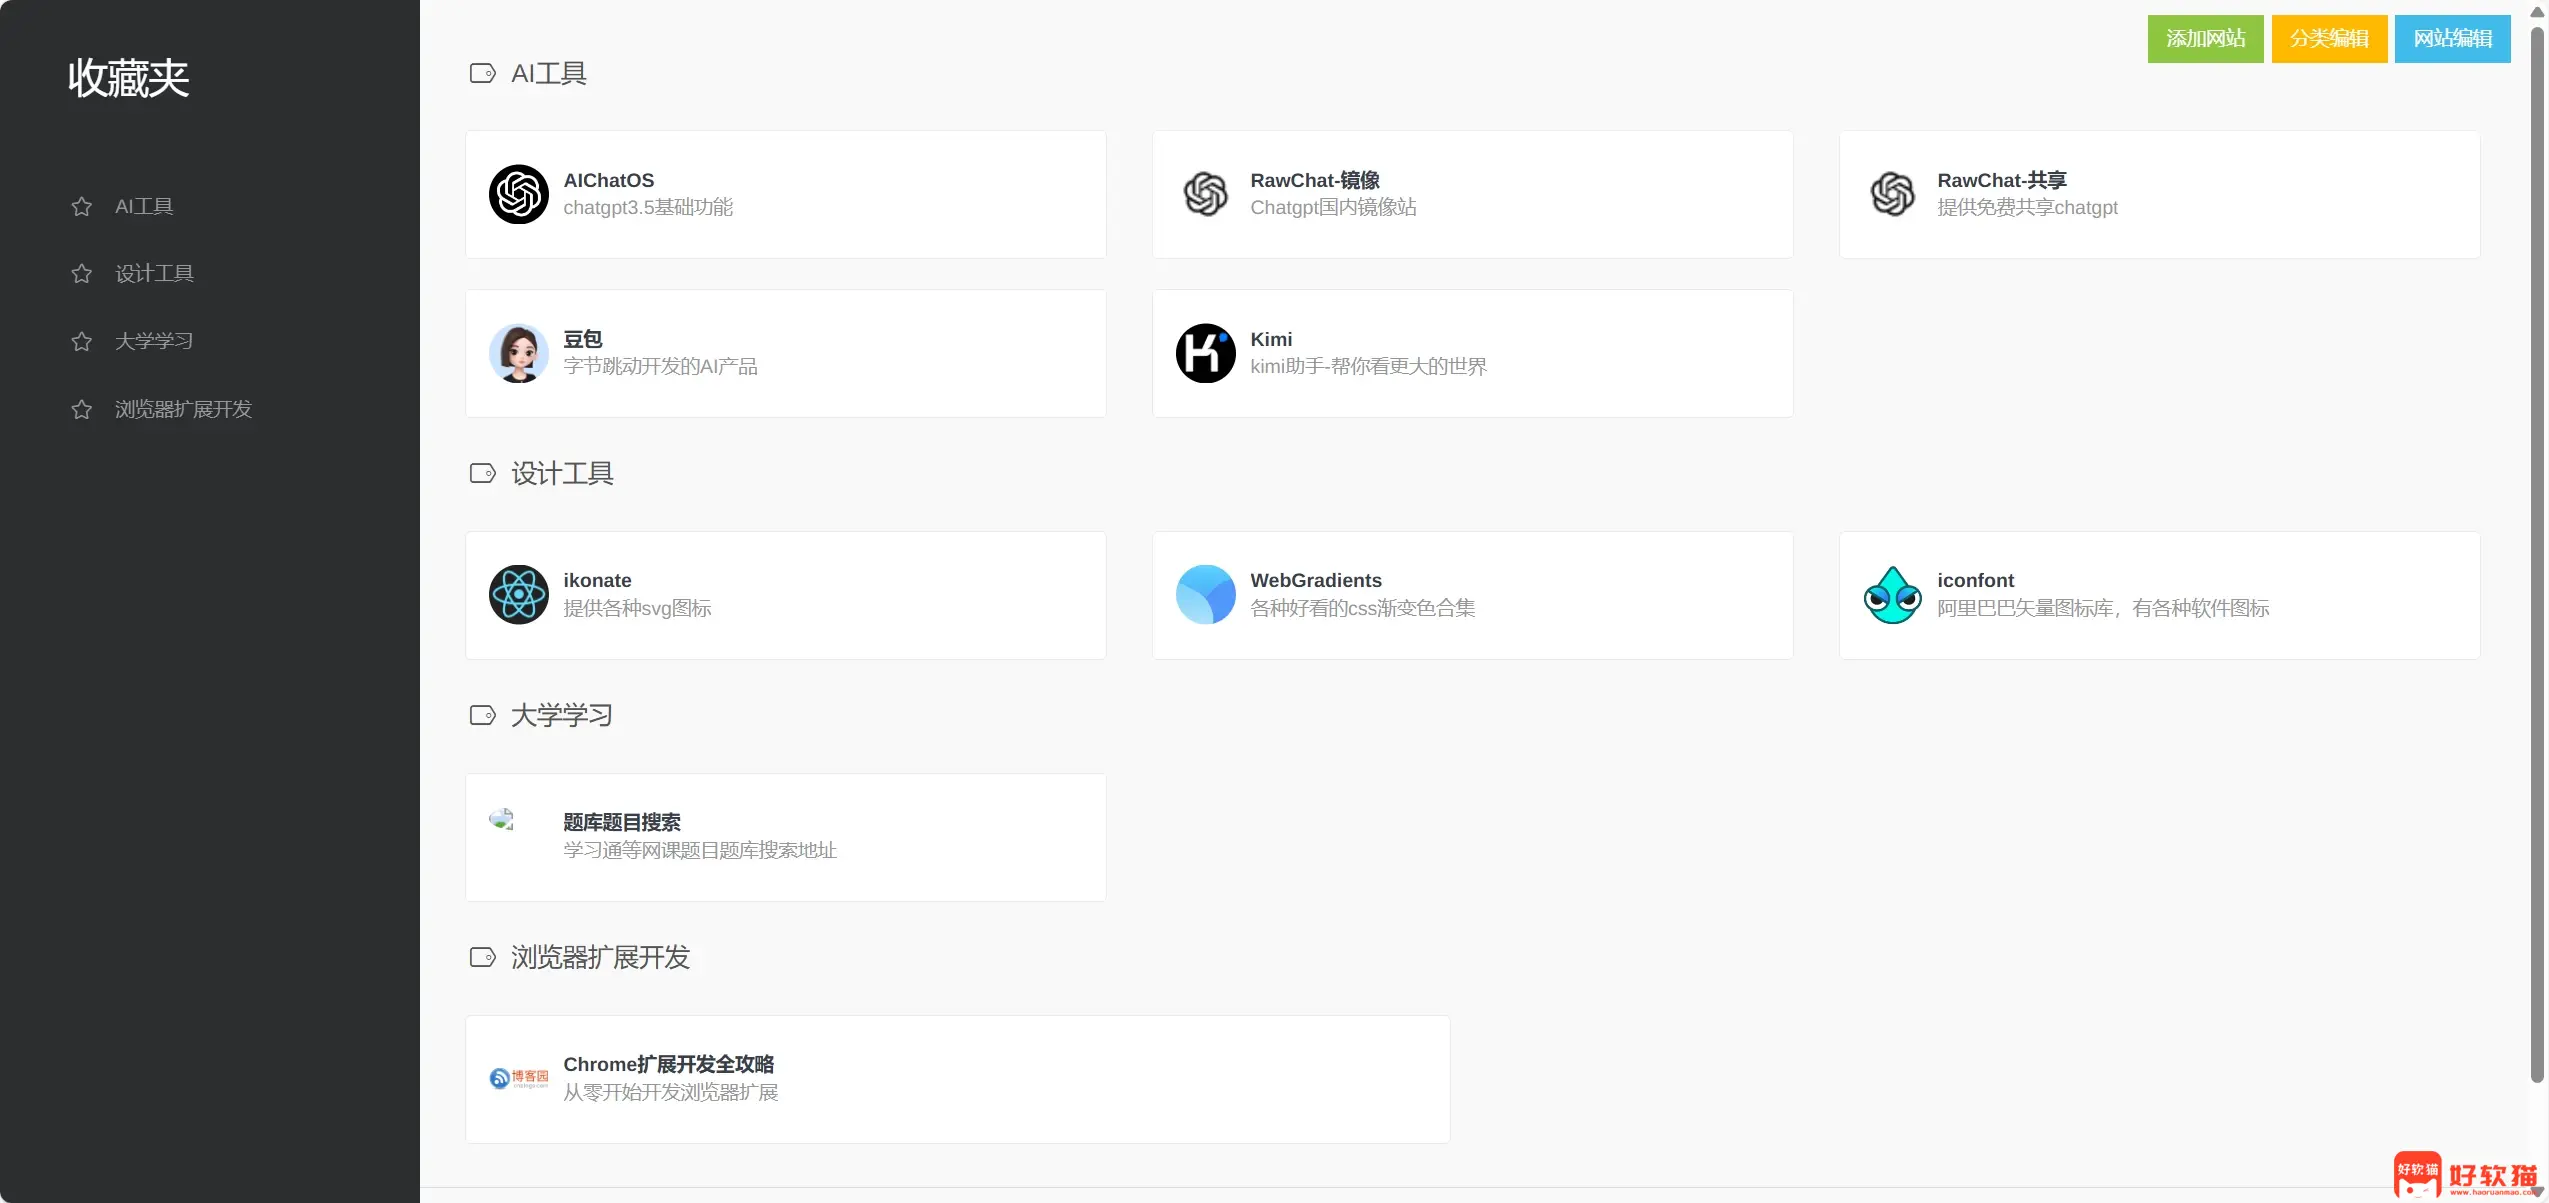Open the 豆包 title link
2549x1203 pixels.
coord(583,339)
